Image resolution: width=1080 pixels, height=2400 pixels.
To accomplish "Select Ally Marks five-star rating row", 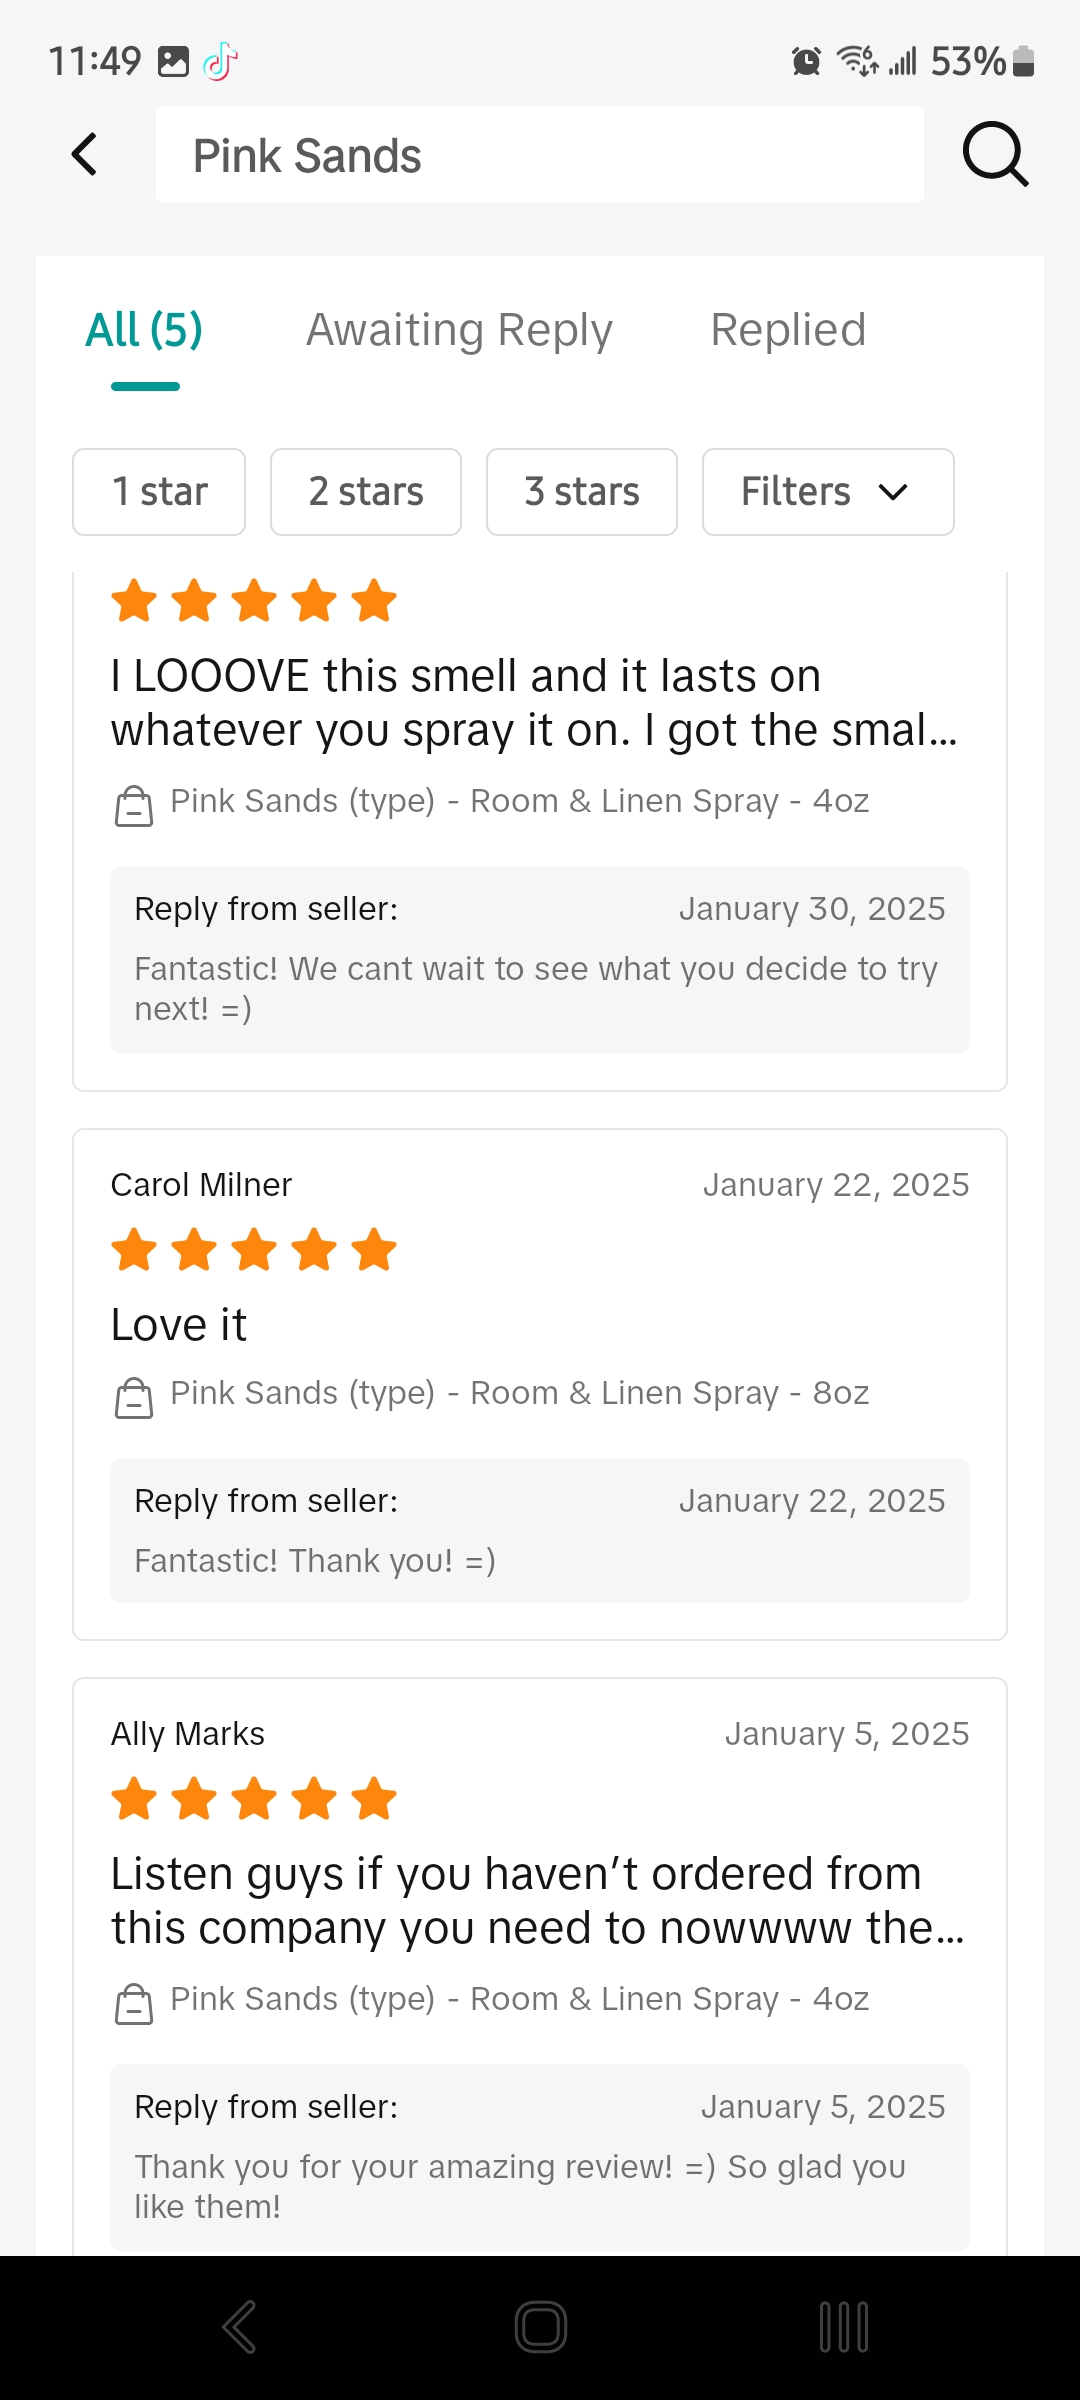I will point(254,1798).
